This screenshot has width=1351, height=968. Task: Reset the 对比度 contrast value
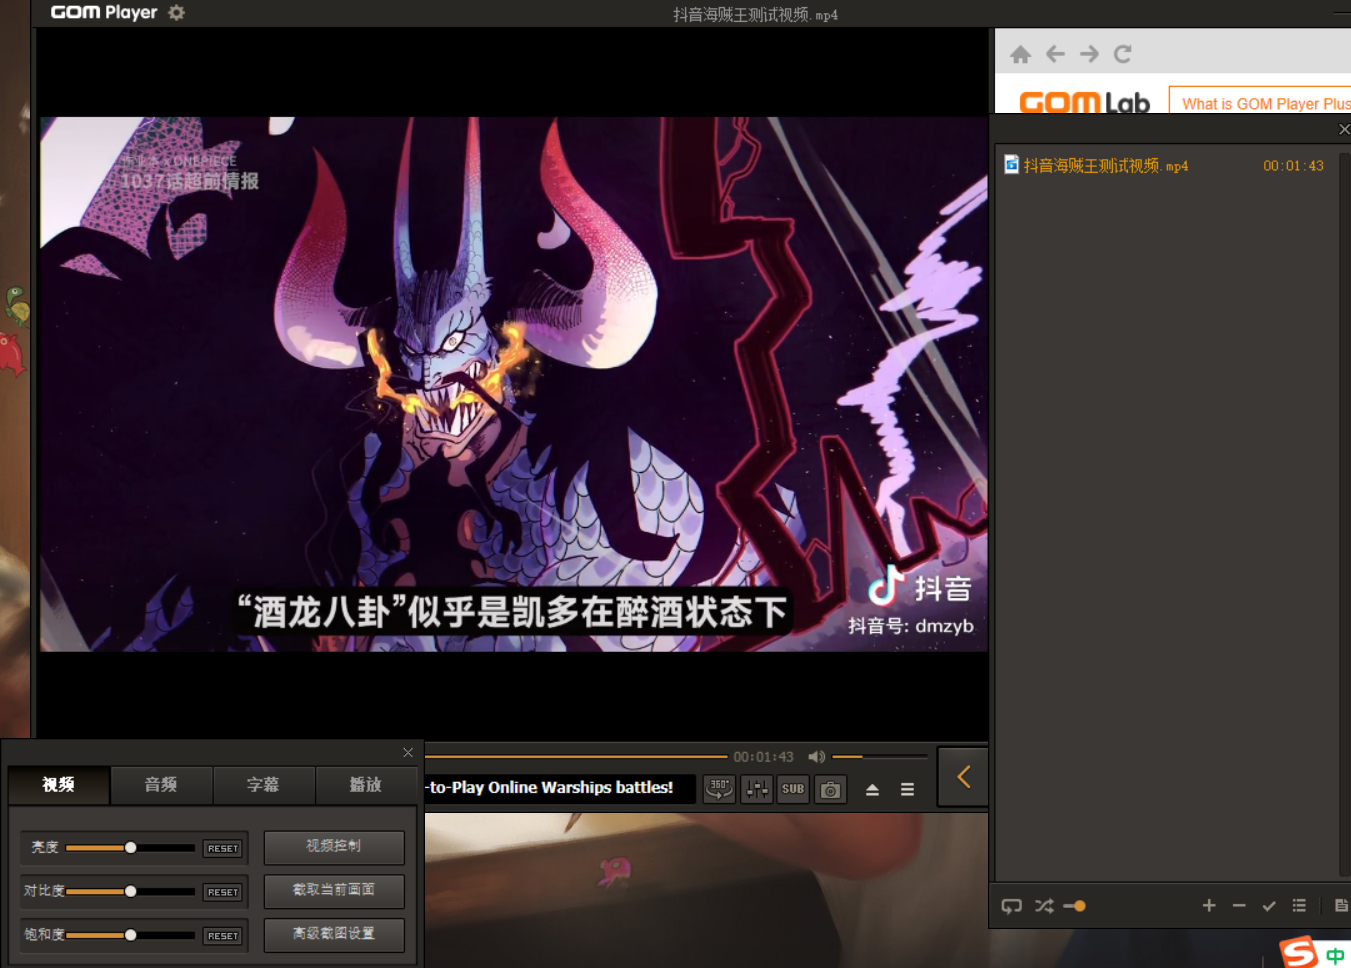223,892
